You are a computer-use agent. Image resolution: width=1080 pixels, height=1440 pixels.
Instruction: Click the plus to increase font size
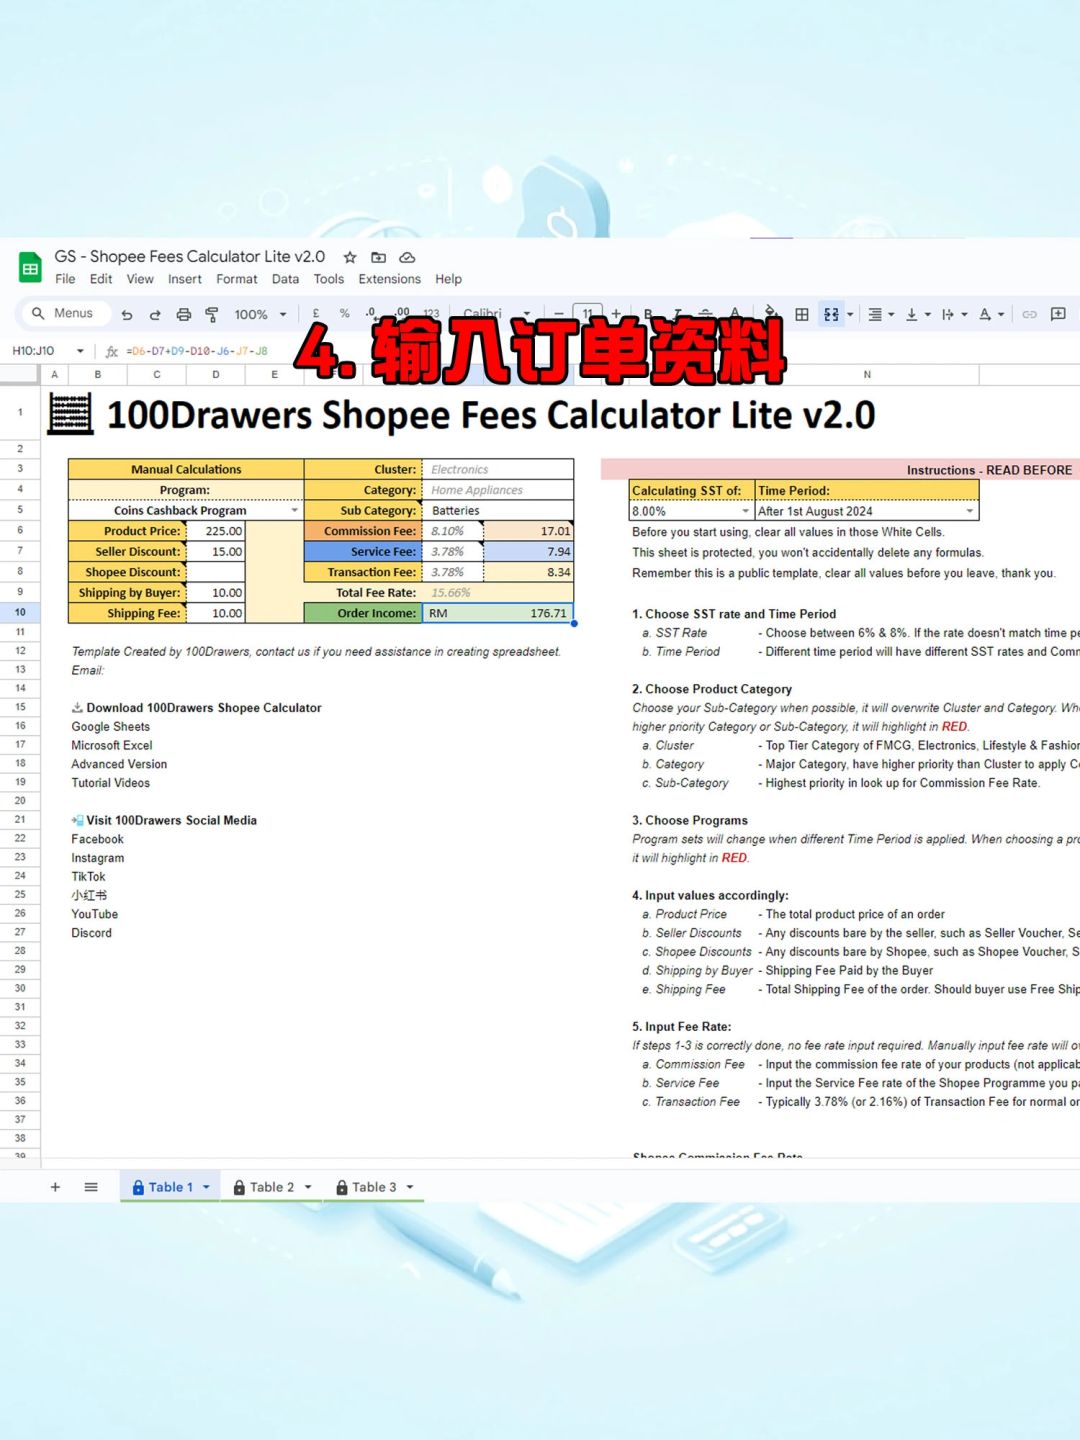[x=616, y=314]
